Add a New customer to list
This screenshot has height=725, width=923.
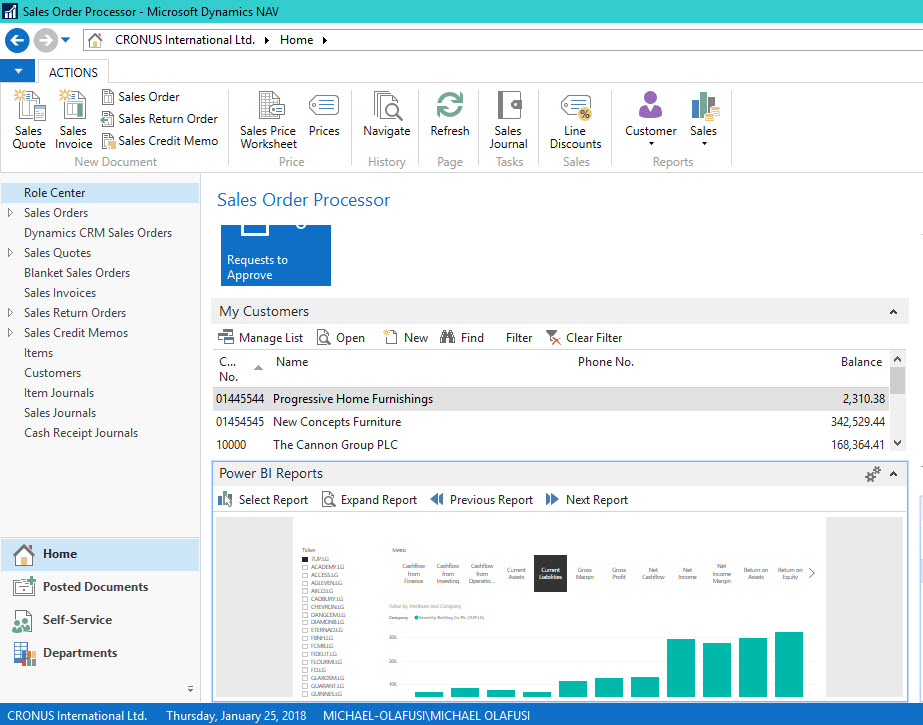point(406,337)
